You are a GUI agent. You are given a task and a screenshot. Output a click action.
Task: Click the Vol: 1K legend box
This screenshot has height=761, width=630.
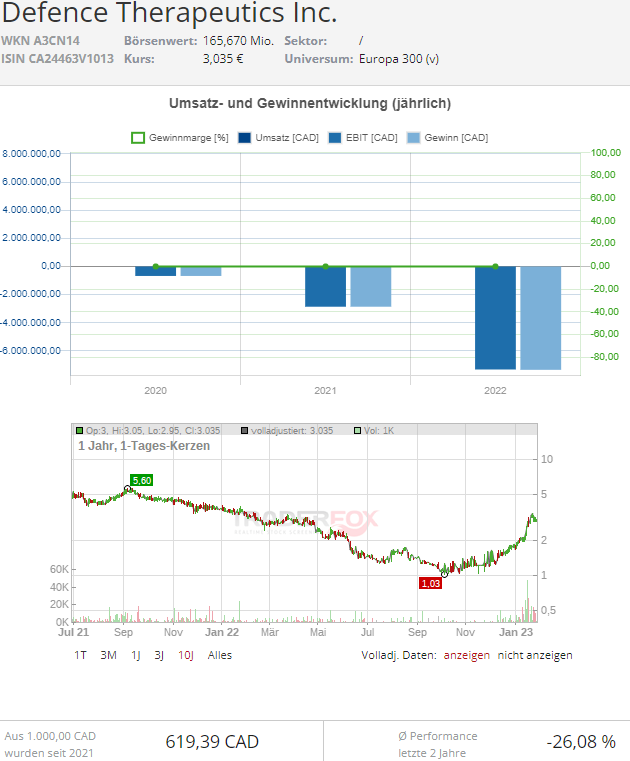click(x=357, y=430)
